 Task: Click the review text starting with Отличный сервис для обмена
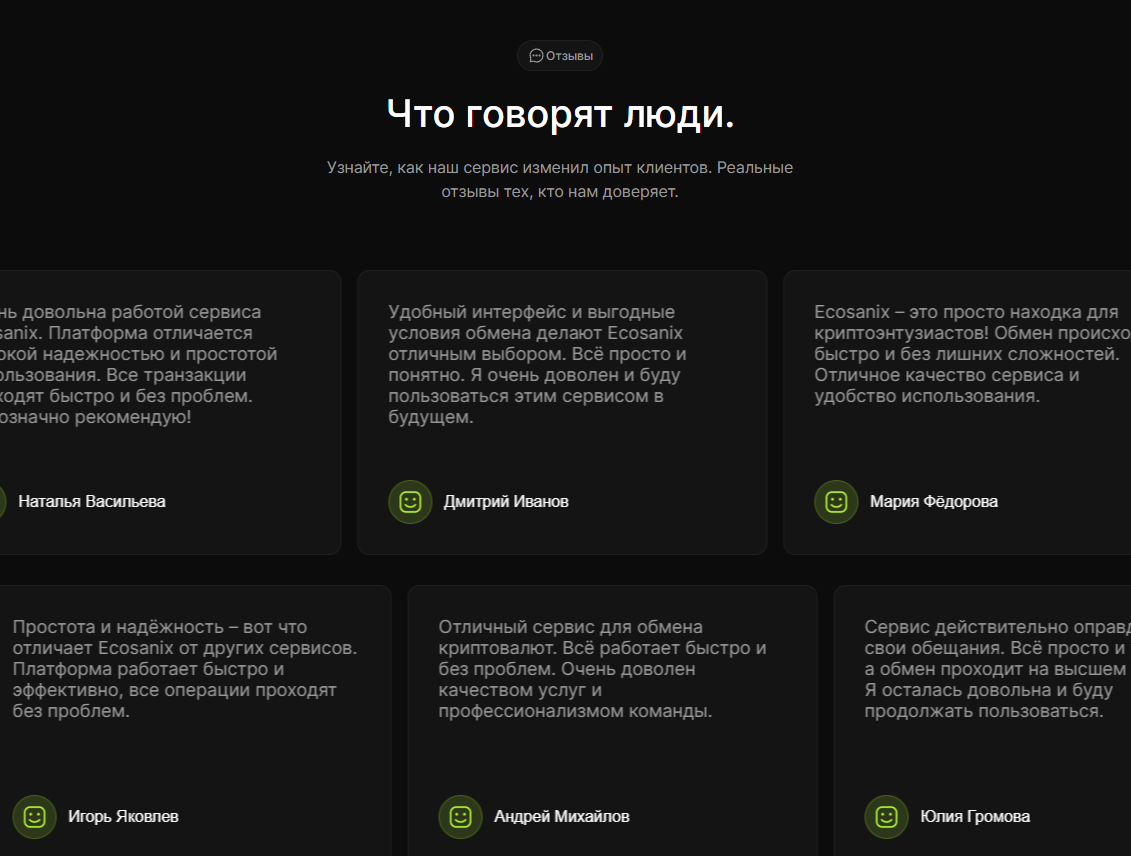click(602, 669)
